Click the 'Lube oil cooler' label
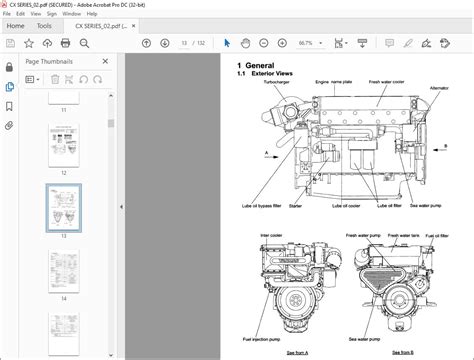Screen dimensions: 474x360 click(346, 206)
